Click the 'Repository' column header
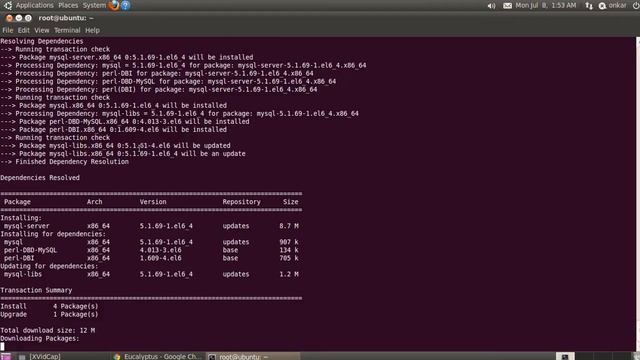640x360 pixels. [241, 202]
